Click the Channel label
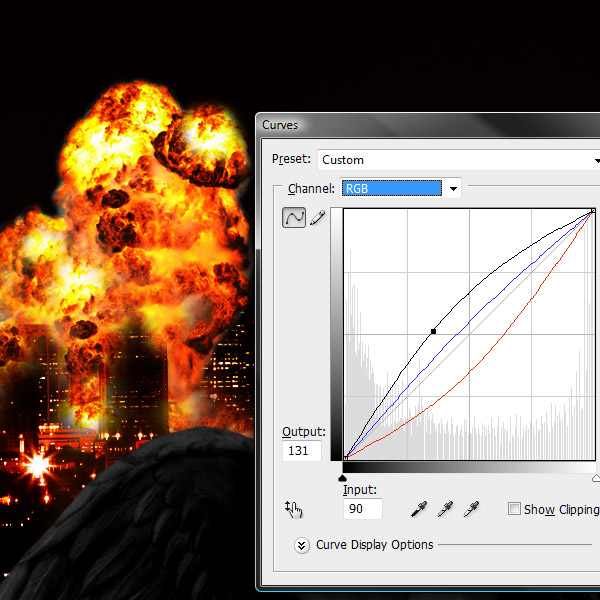 pyautogui.click(x=311, y=189)
